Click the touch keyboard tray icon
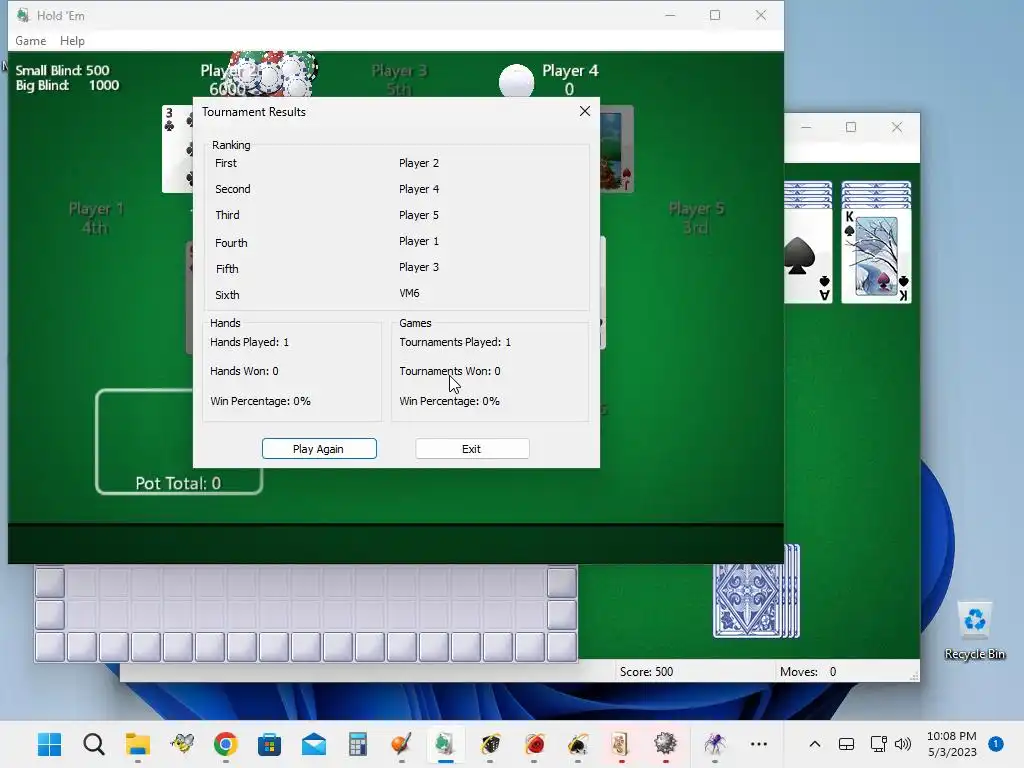Viewport: 1024px width, 768px height. 846,744
